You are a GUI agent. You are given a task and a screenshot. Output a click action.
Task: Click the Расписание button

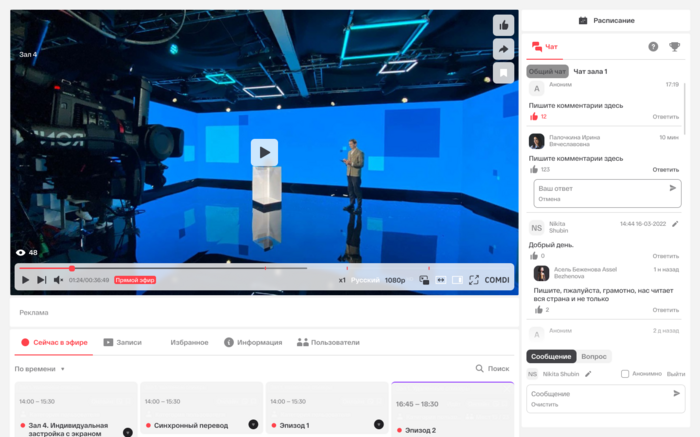[x=608, y=20]
